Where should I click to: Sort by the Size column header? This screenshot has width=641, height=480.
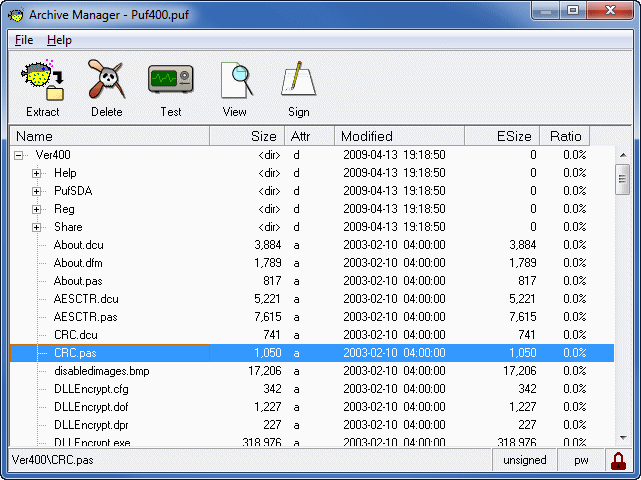point(247,136)
